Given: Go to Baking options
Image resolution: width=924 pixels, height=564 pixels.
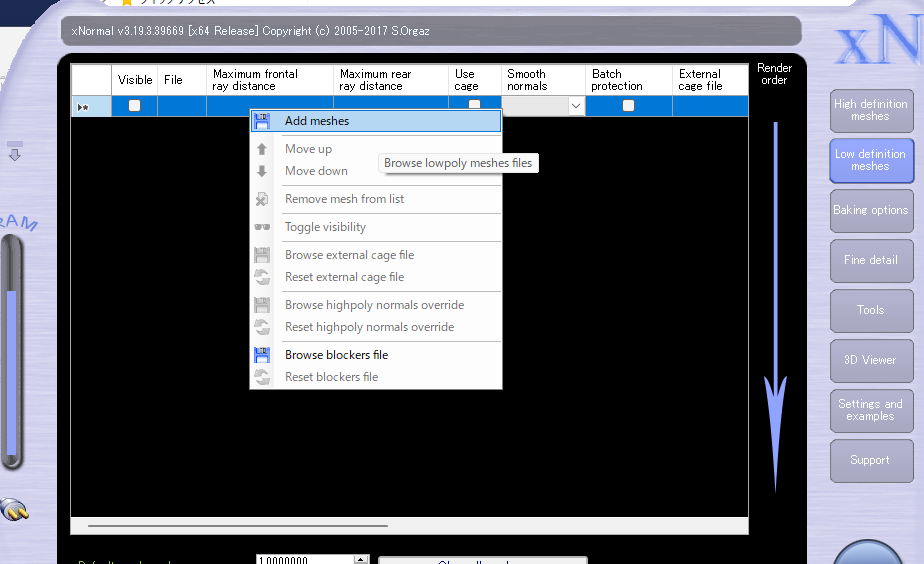Looking at the screenshot, I should [870, 210].
